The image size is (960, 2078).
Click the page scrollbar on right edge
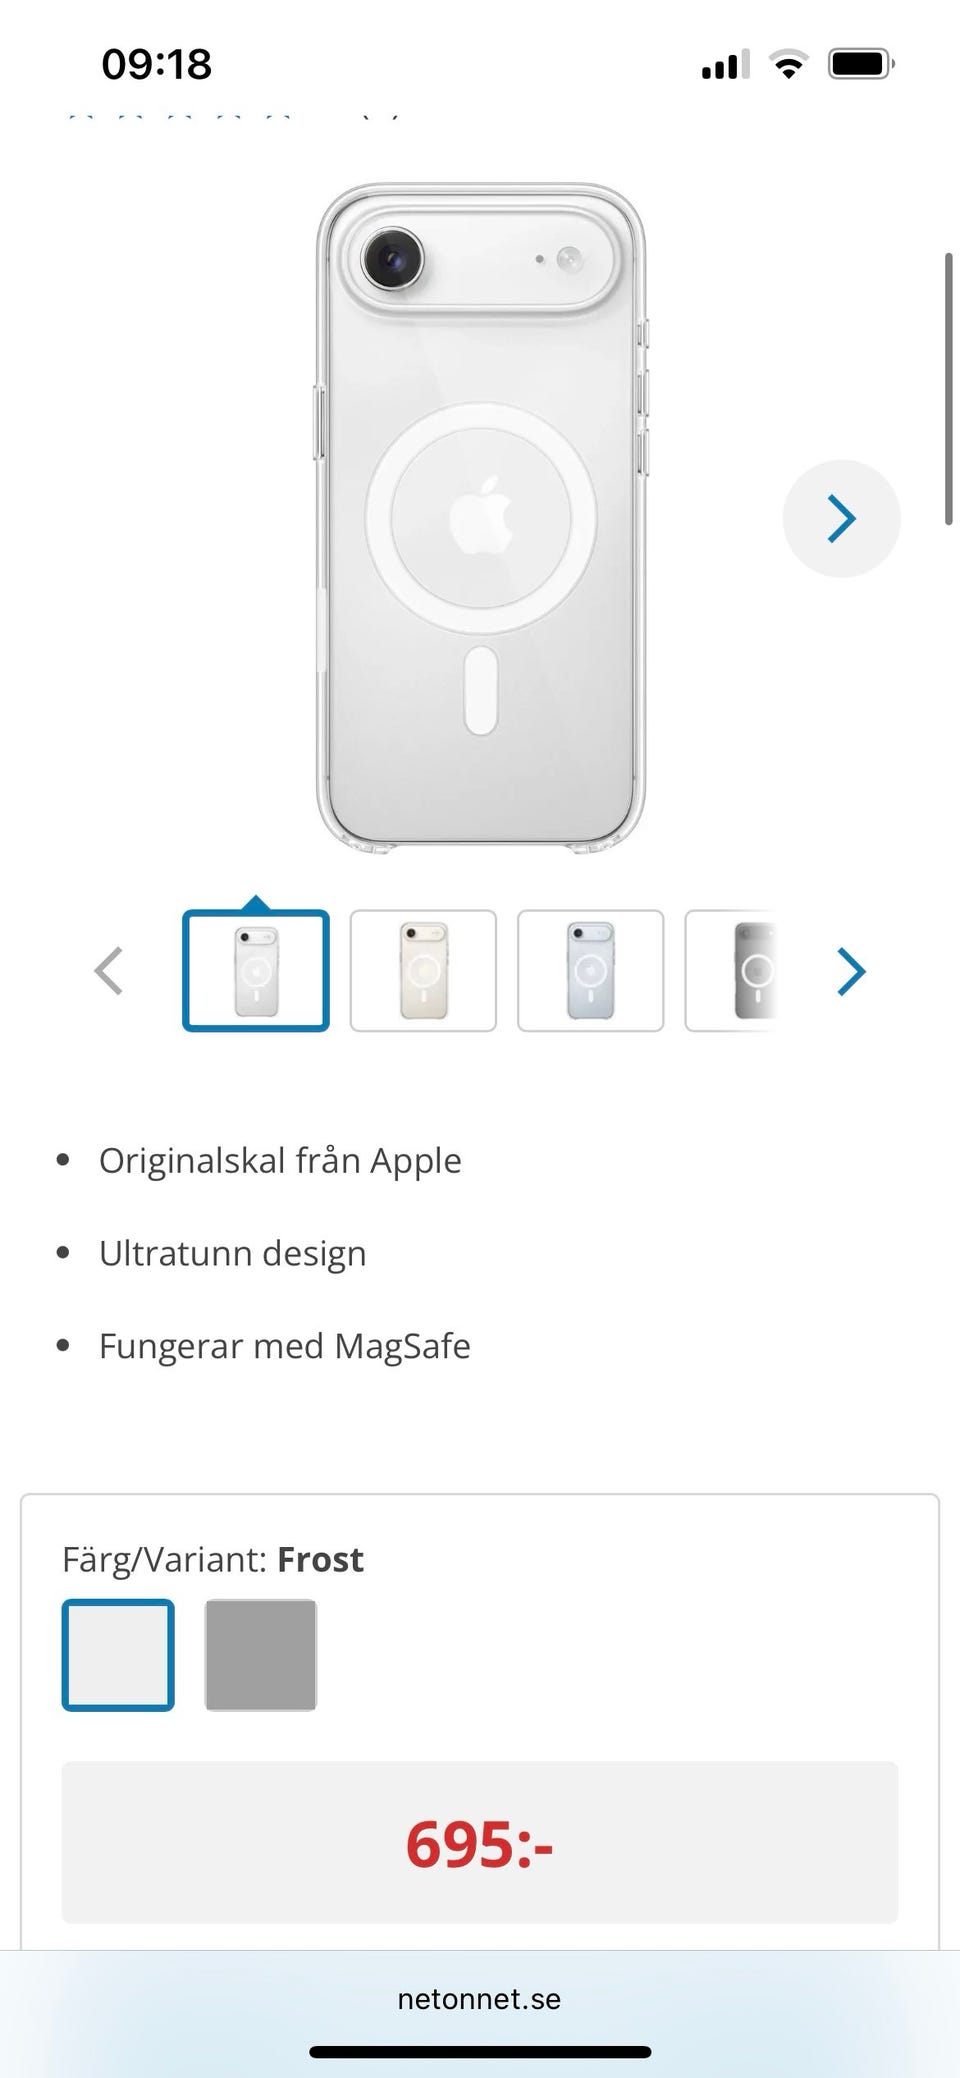point(949,390)
